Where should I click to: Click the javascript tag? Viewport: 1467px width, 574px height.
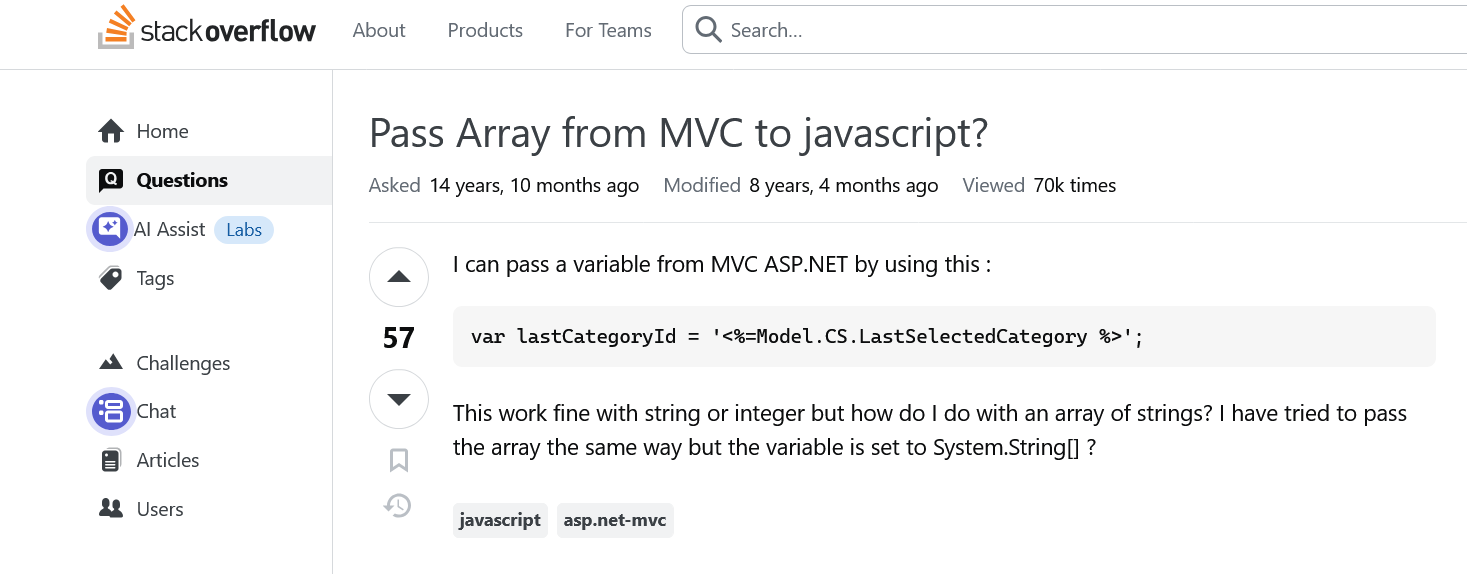tap(500, 520)
